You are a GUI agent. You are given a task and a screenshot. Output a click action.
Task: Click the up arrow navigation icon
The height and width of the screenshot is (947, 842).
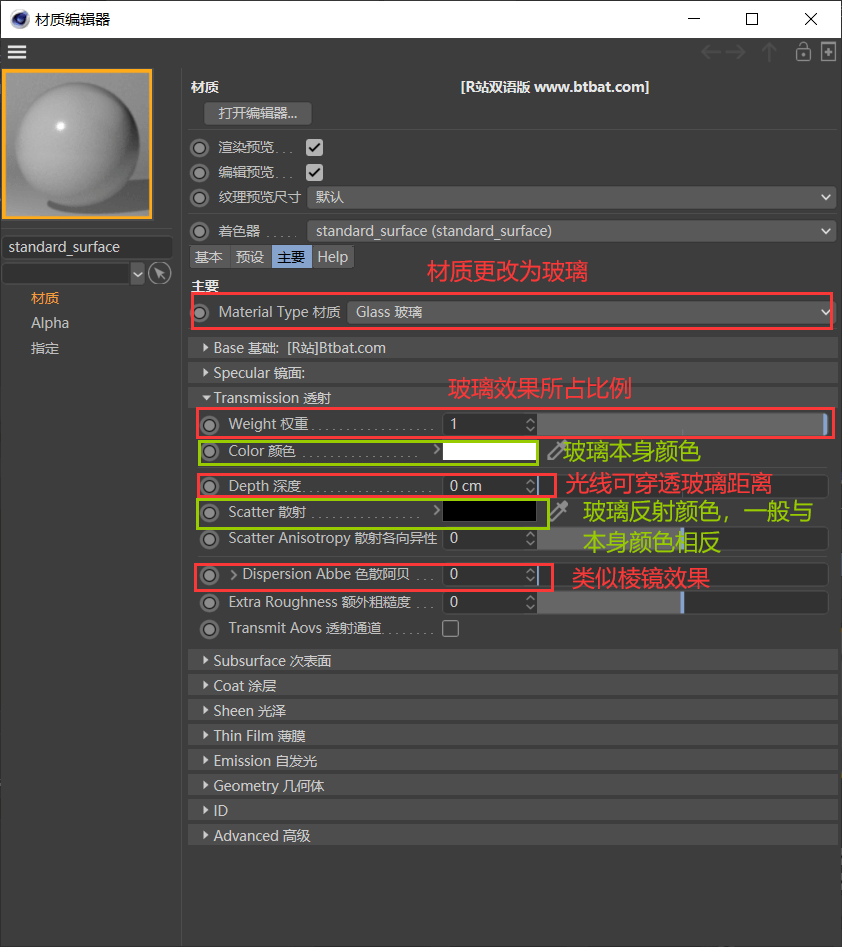(x=769, y=53)
